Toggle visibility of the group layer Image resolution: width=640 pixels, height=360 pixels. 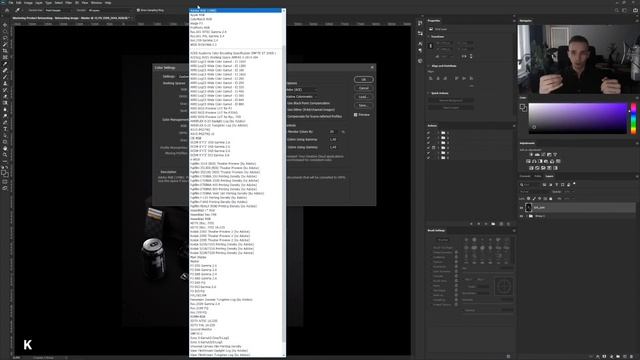[x=521, y=216]
